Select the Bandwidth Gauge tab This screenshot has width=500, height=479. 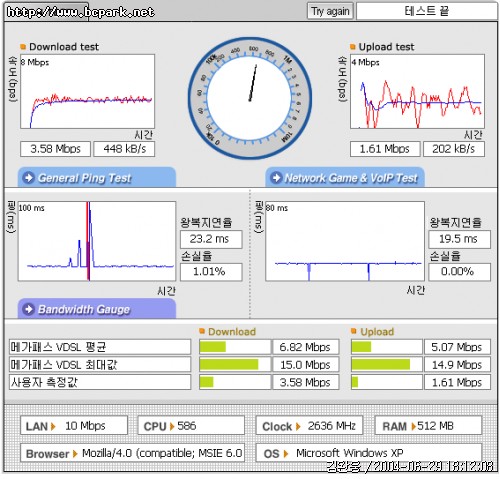tap(97, 309)
